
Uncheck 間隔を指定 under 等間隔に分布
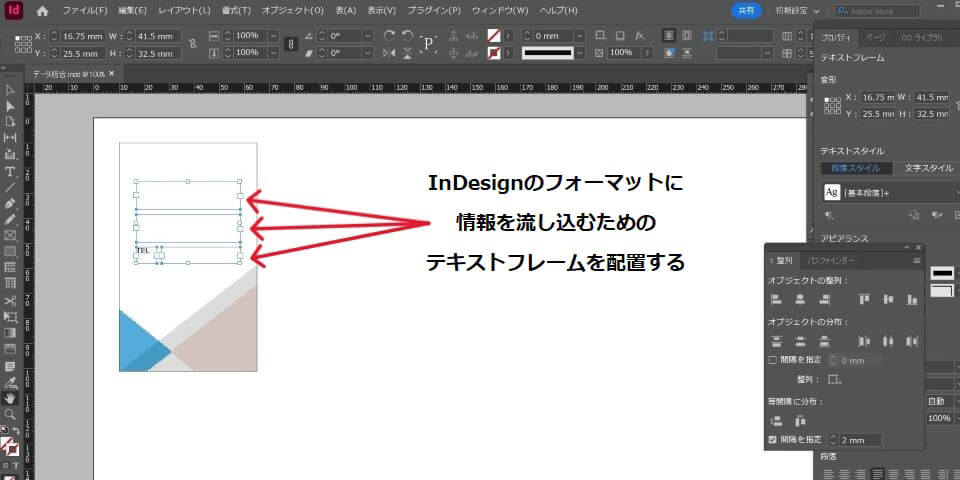[772, 439]
